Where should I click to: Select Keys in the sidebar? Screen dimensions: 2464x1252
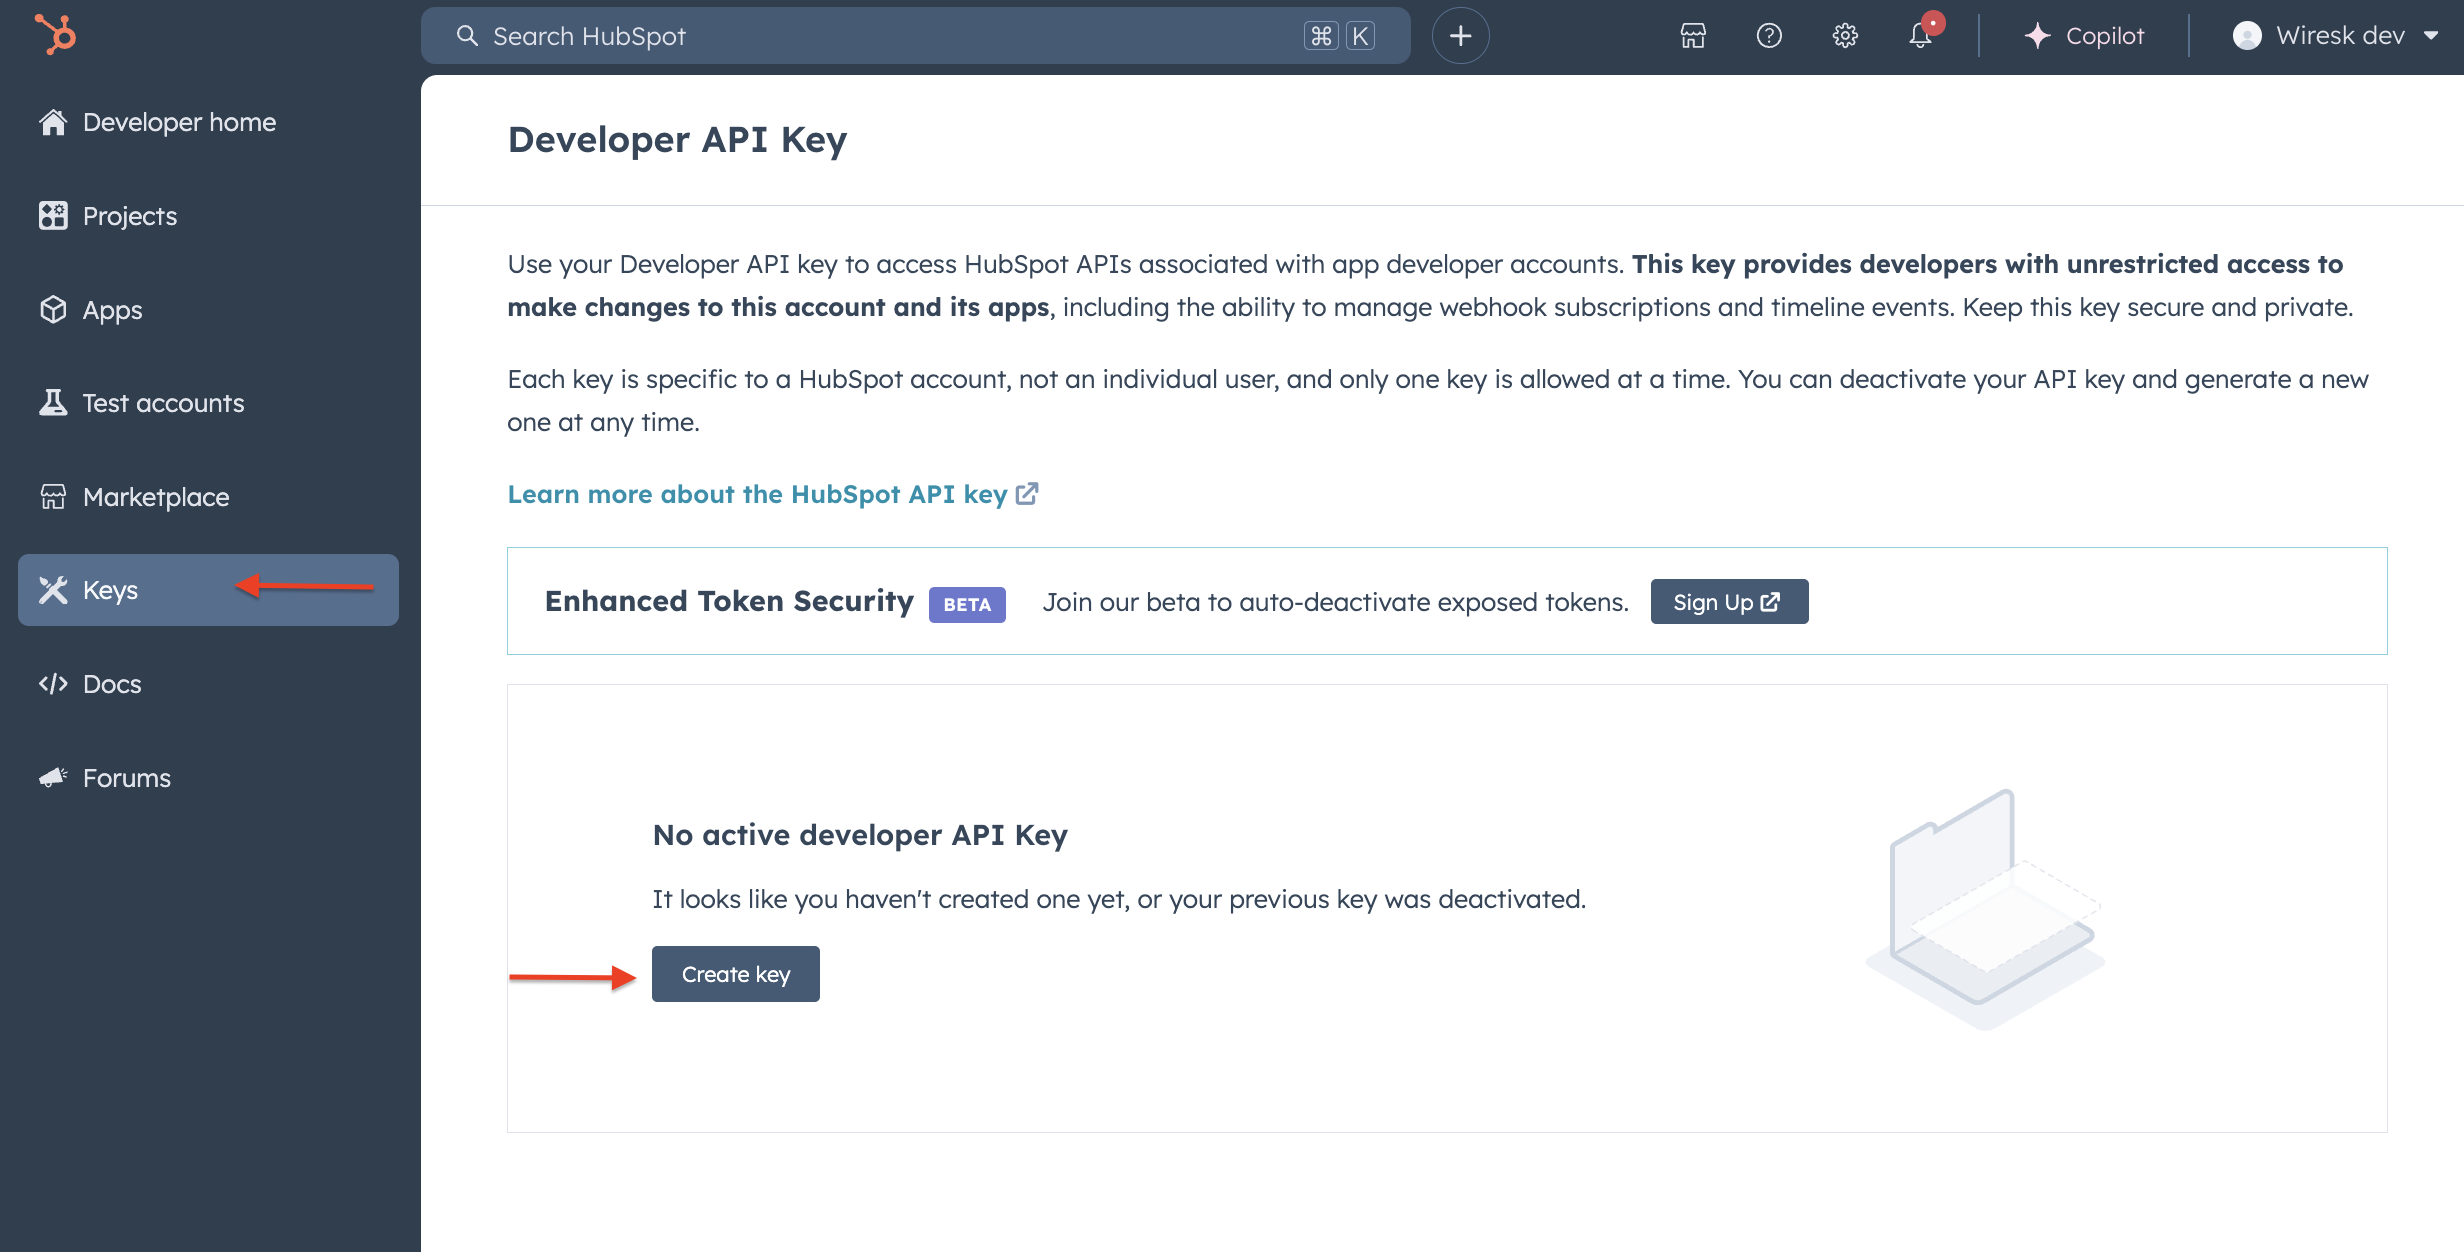[x=208, y=590]
